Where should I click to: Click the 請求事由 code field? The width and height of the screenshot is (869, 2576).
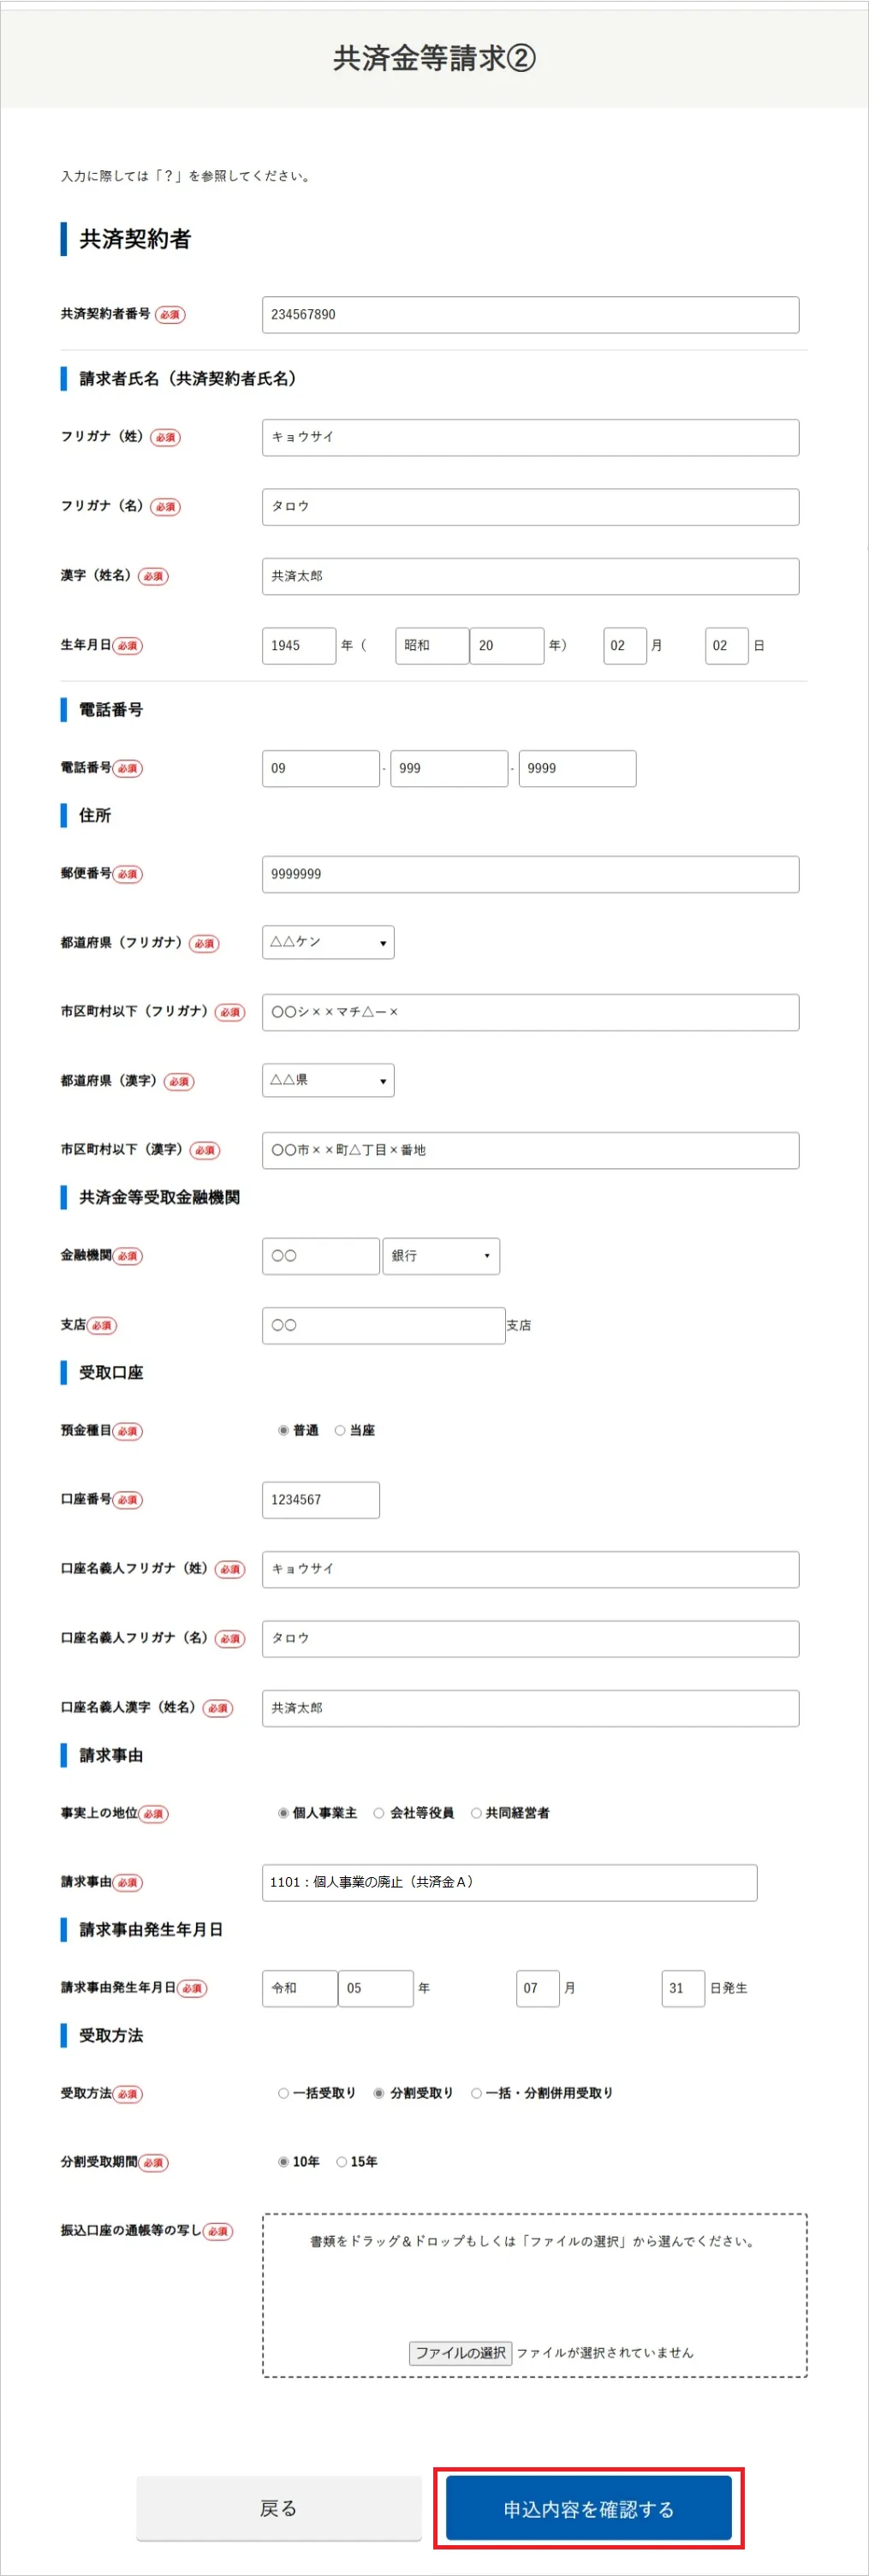(x=509, y=1882)
